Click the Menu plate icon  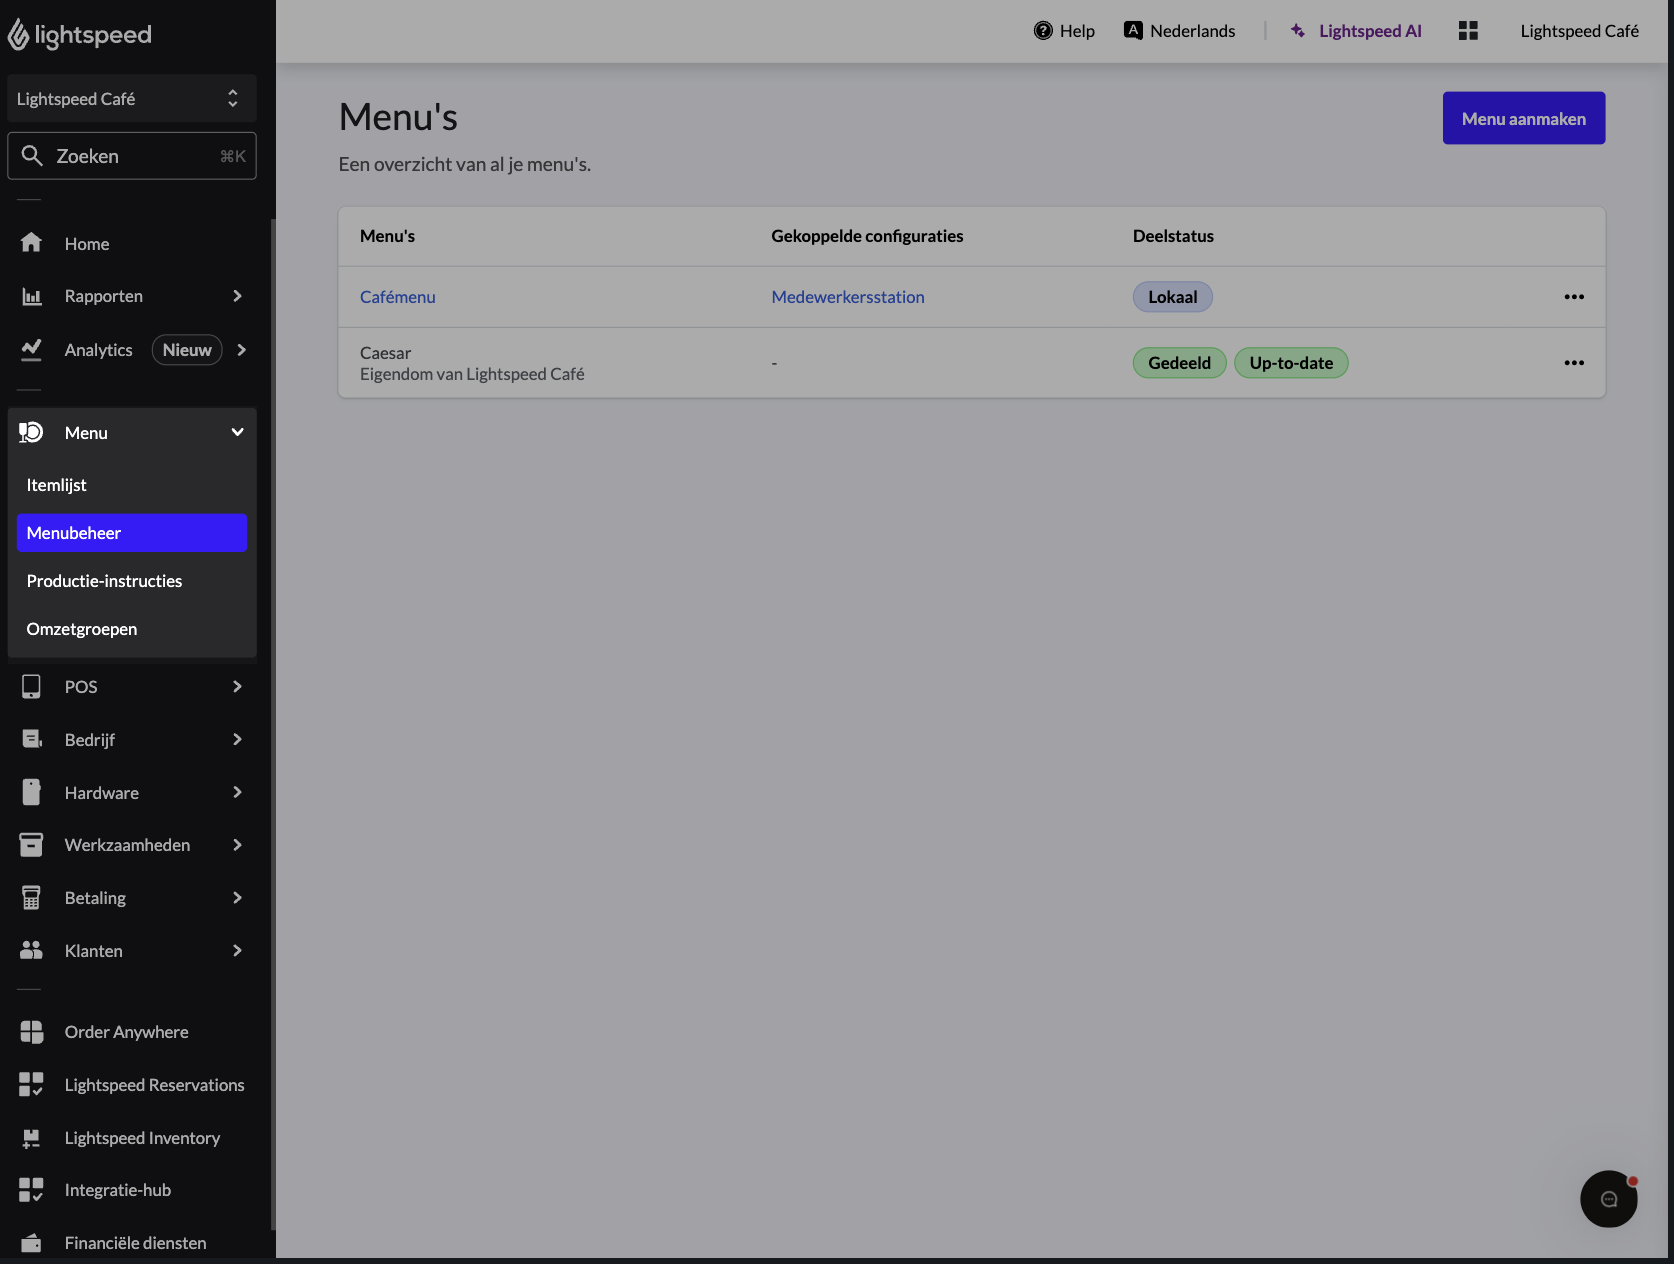pos(31,432)
